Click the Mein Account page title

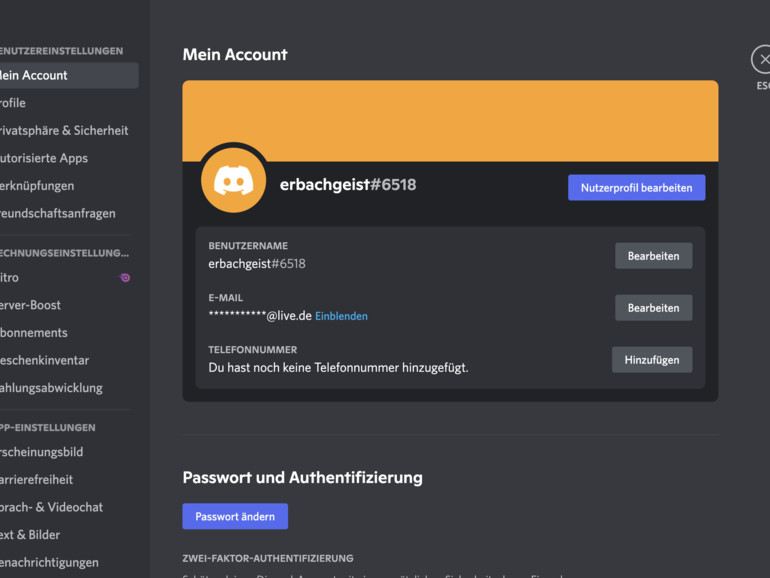click(235, 55)
